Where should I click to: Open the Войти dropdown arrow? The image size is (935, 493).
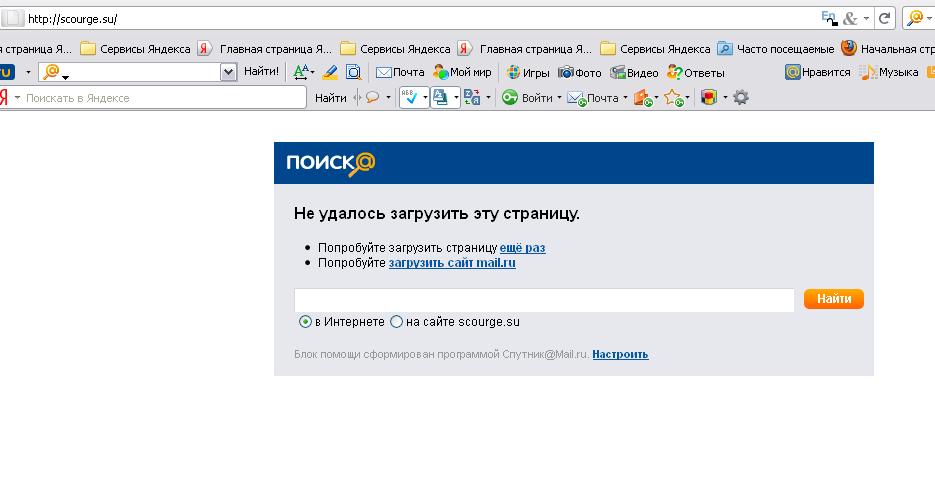(x=559, y=97)
